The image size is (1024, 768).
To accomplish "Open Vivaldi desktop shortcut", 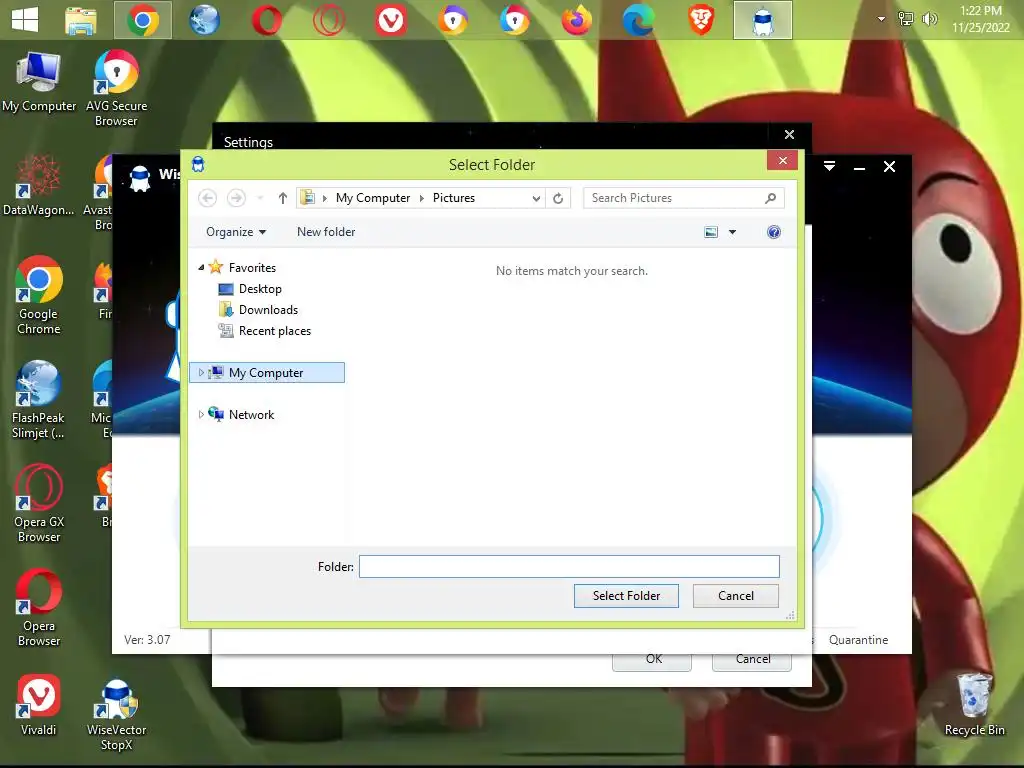I will point(39,705).
